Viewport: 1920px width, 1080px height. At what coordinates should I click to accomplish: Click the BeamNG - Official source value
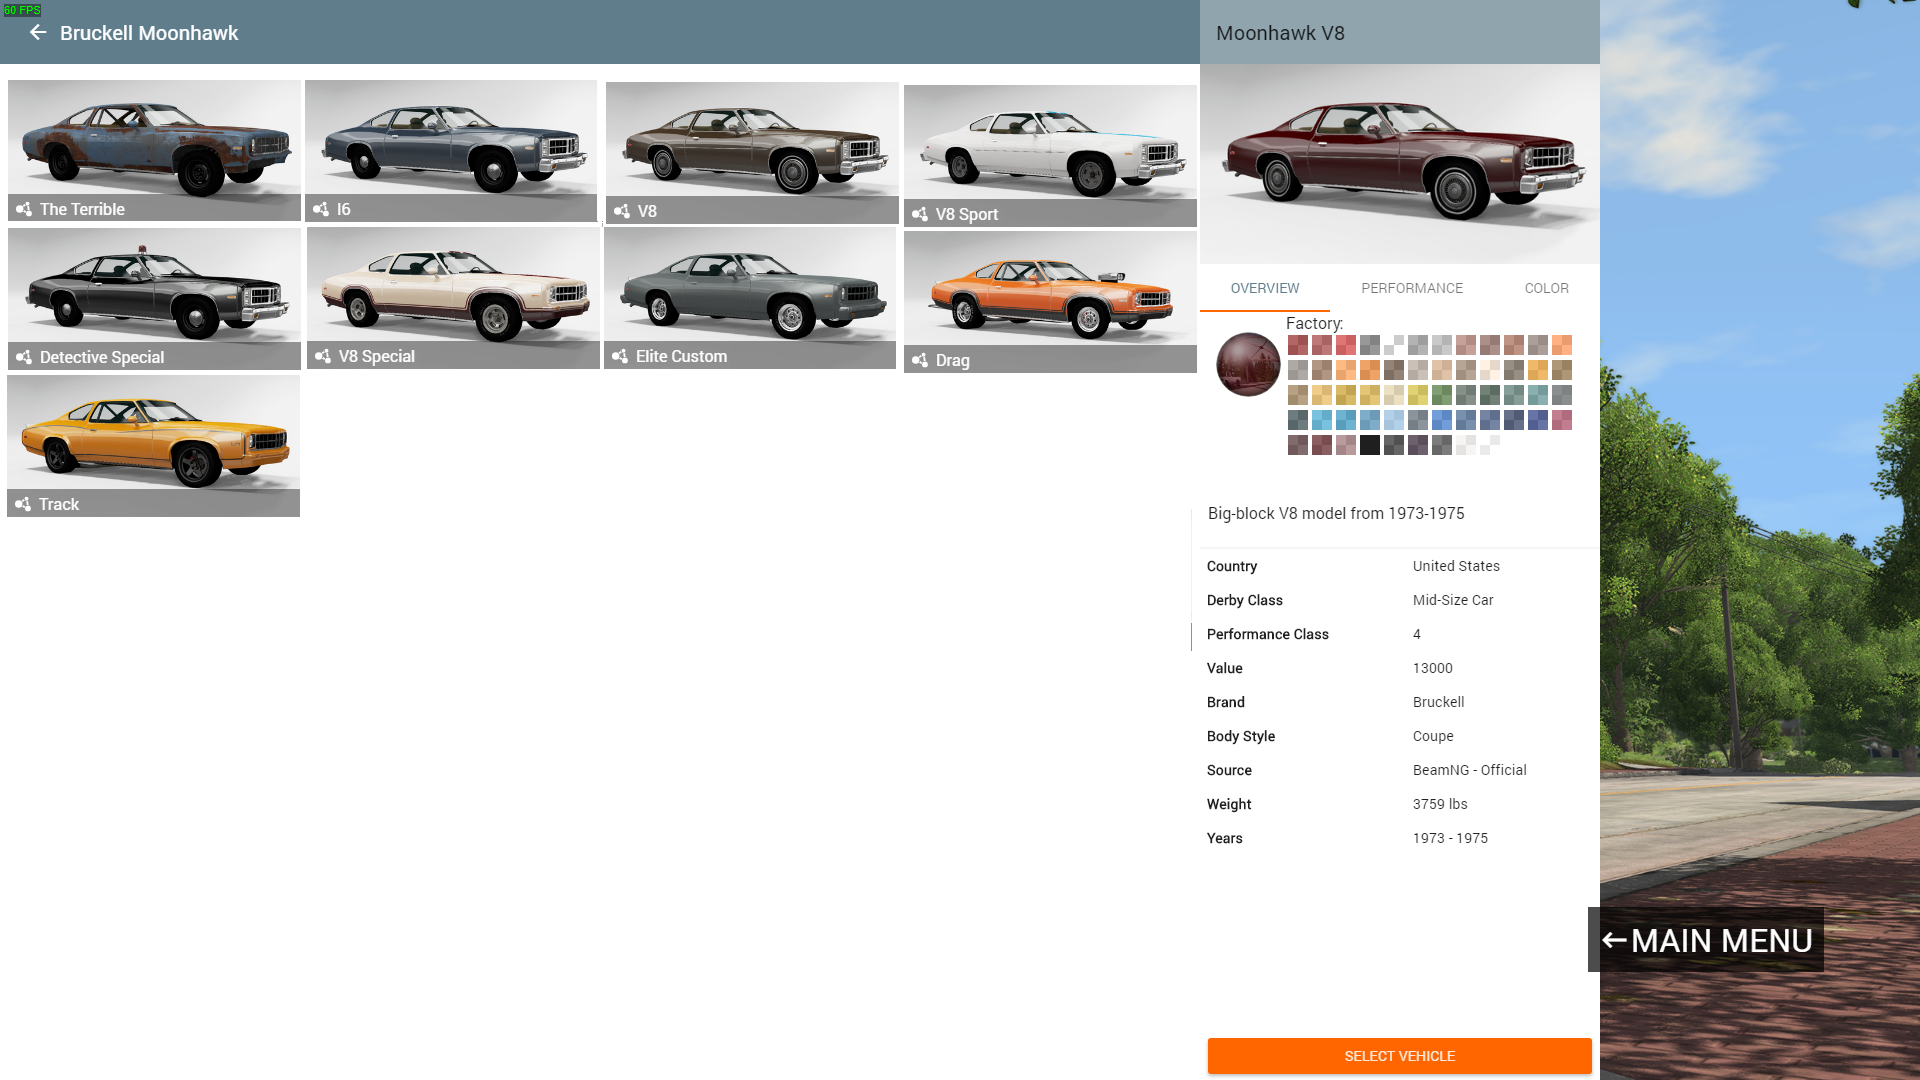pos(1470,770)
